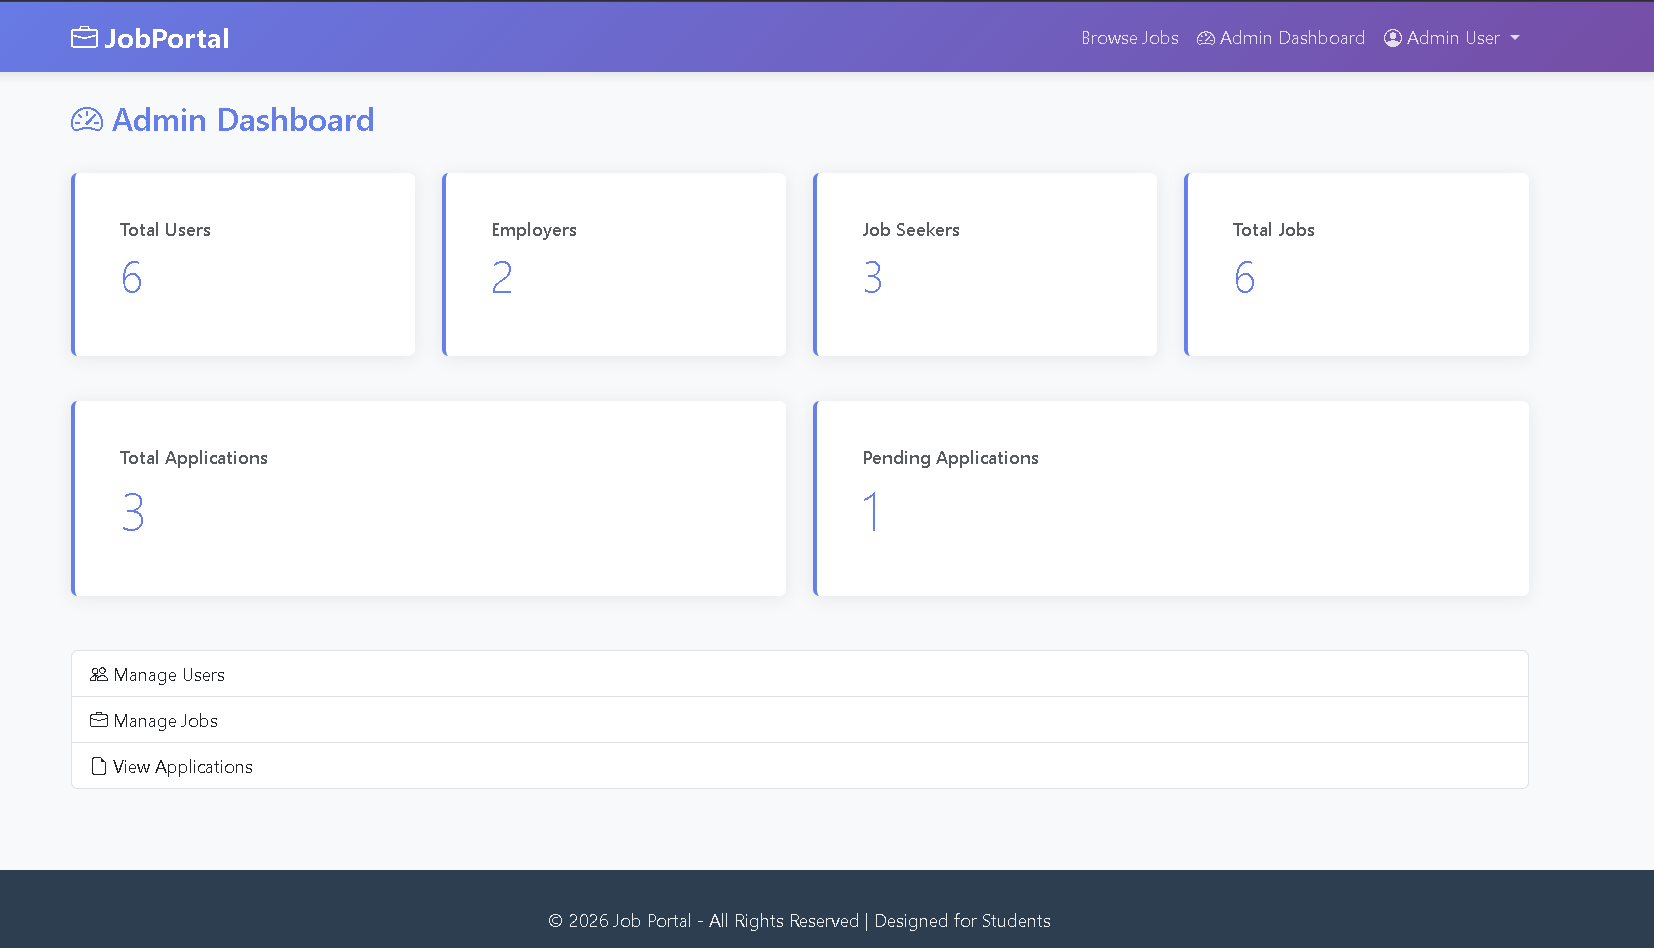Screen dimensions: 1654x948
Task: Go to Admin Dashboard in navbar
Action: (1281, 38)
